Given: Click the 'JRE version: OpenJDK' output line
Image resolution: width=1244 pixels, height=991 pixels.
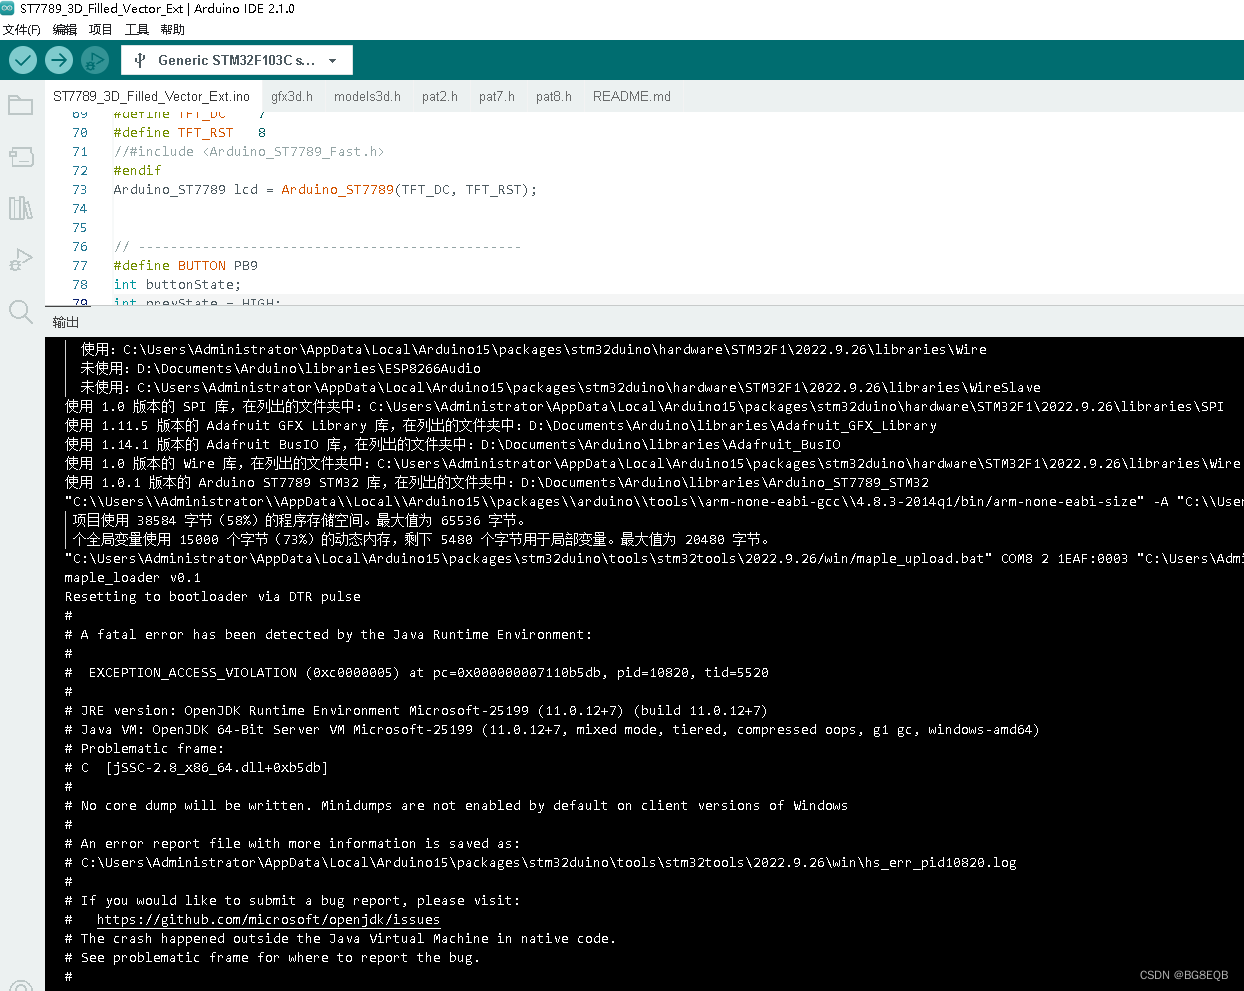Looking at the screenshot, I should point(417,711).
